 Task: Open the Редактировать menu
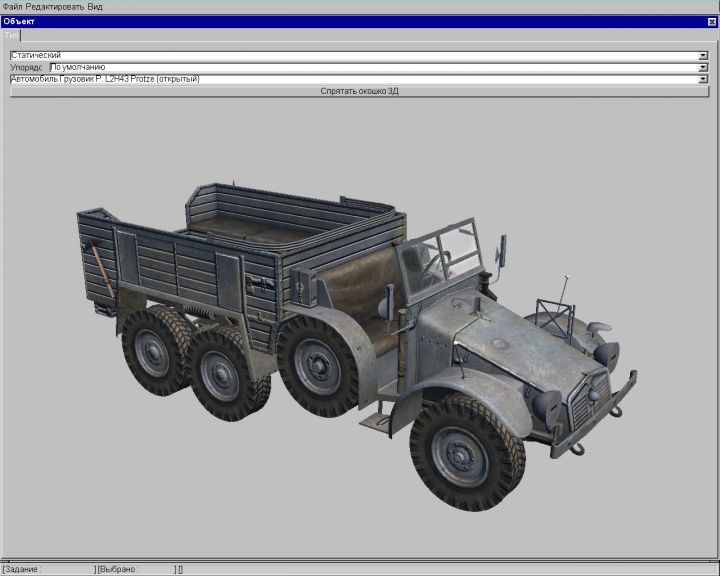click(55, 7)
